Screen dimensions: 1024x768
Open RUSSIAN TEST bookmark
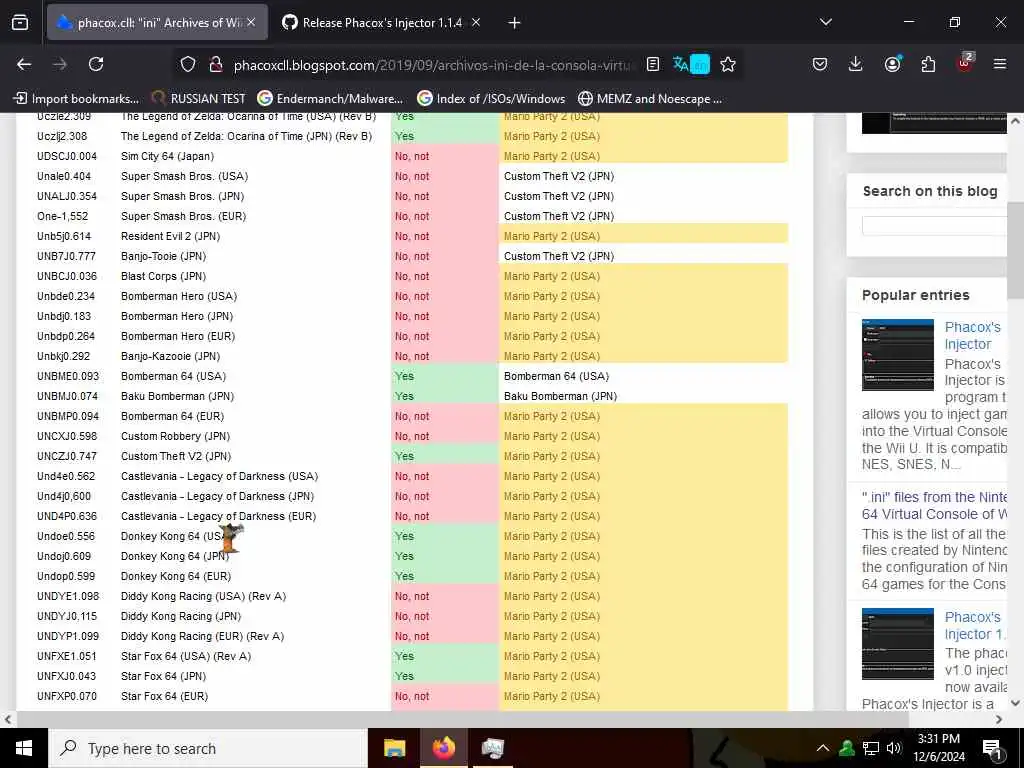198,99
